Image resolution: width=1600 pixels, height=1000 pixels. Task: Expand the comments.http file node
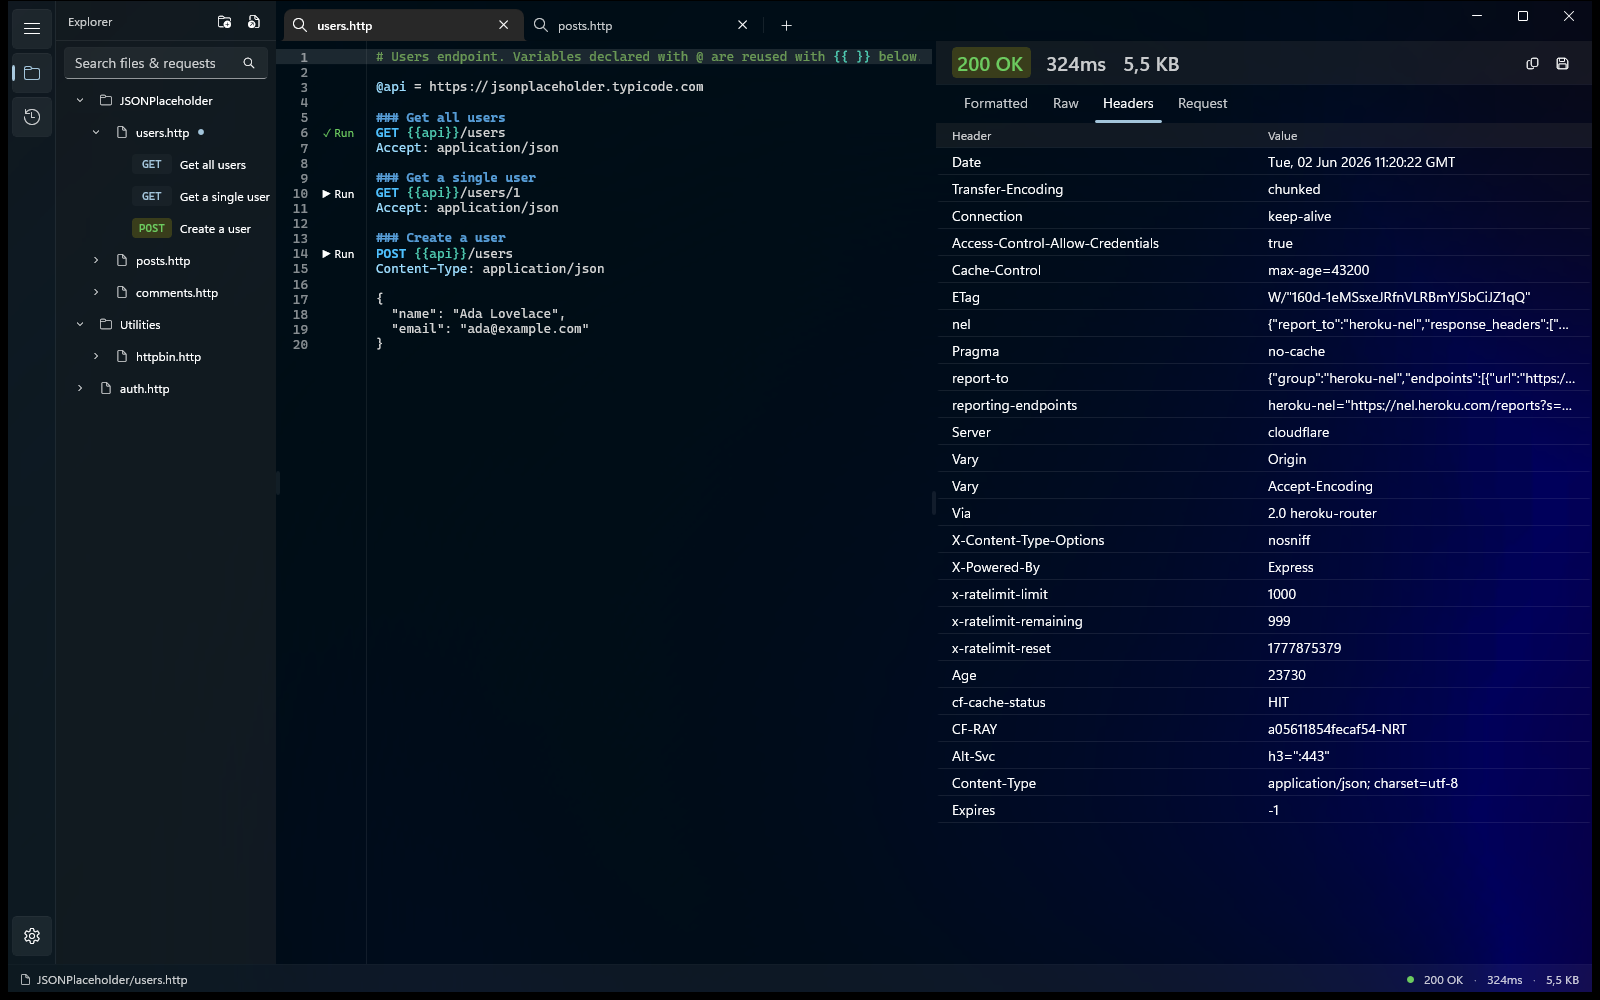coord(96,292)
